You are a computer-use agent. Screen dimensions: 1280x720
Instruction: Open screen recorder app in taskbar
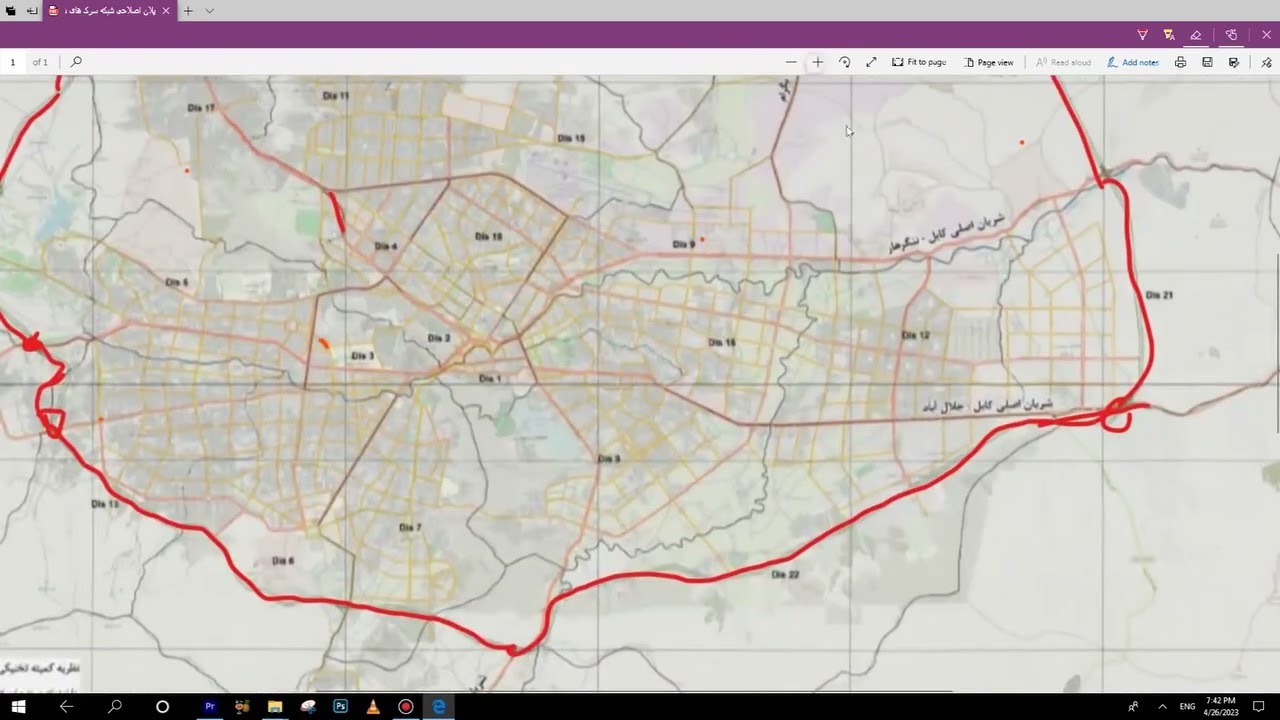(x=405, y=706)
